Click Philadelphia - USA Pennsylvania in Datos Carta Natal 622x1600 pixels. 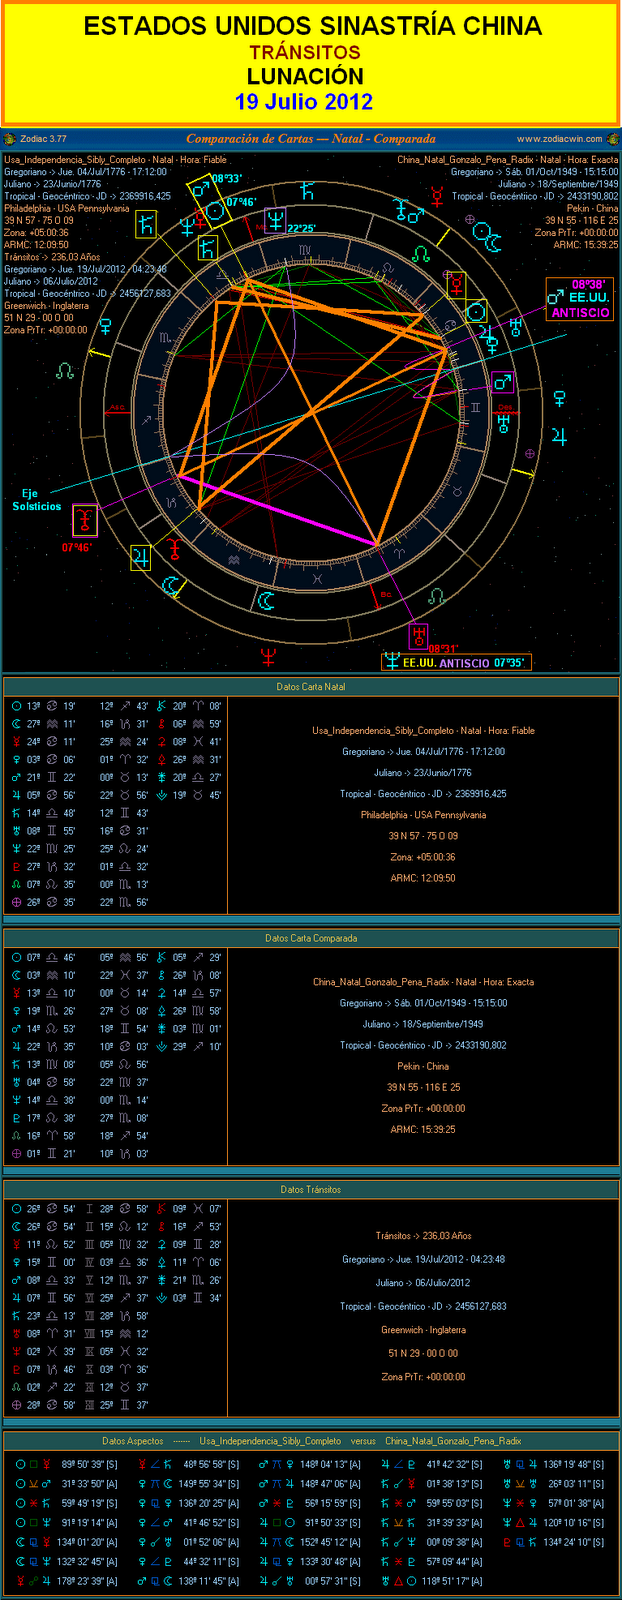tap(423, 815)
